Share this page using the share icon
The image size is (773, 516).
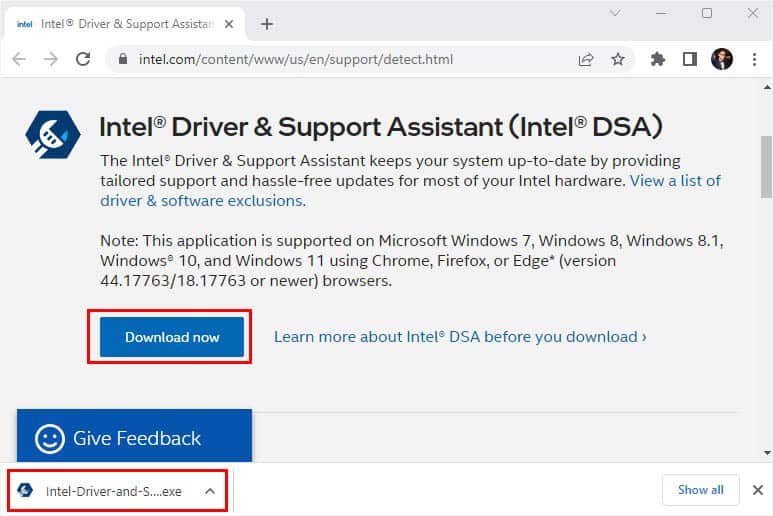point(586,60)
